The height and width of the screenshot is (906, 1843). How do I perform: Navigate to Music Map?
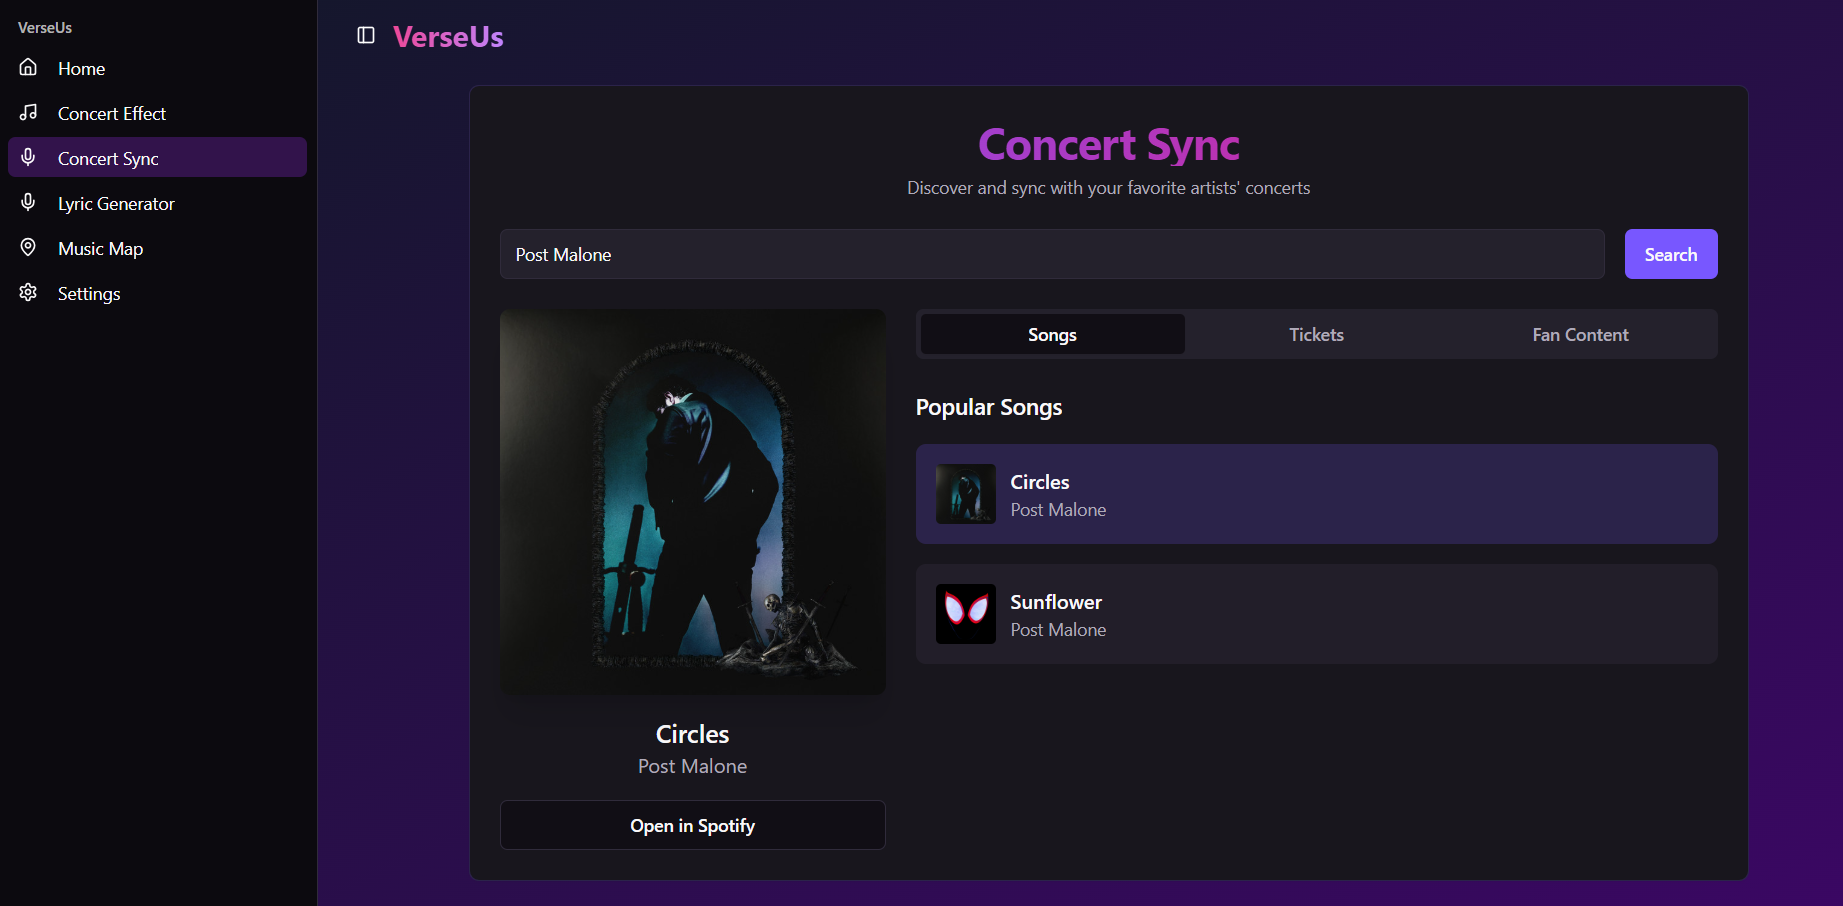[157, 248]
